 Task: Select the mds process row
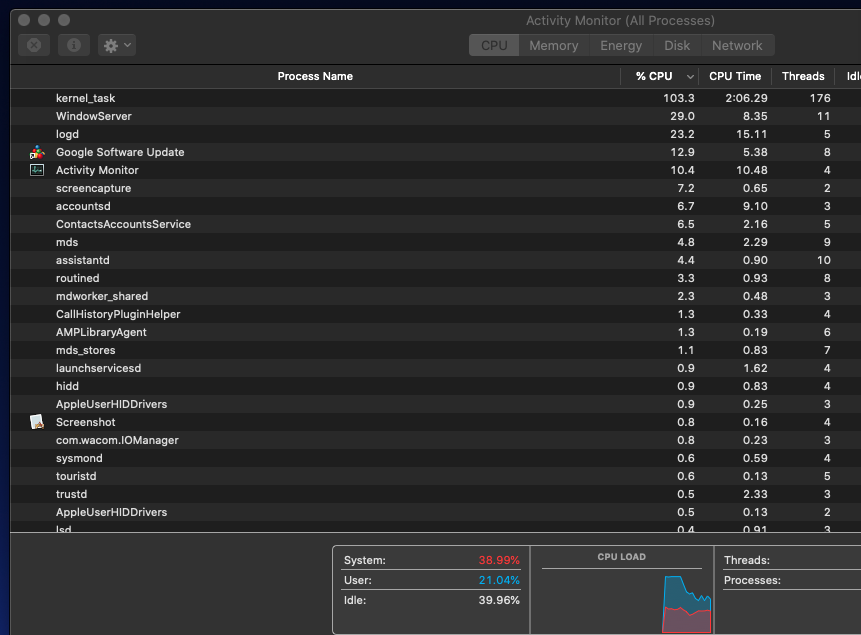point(435,242)
